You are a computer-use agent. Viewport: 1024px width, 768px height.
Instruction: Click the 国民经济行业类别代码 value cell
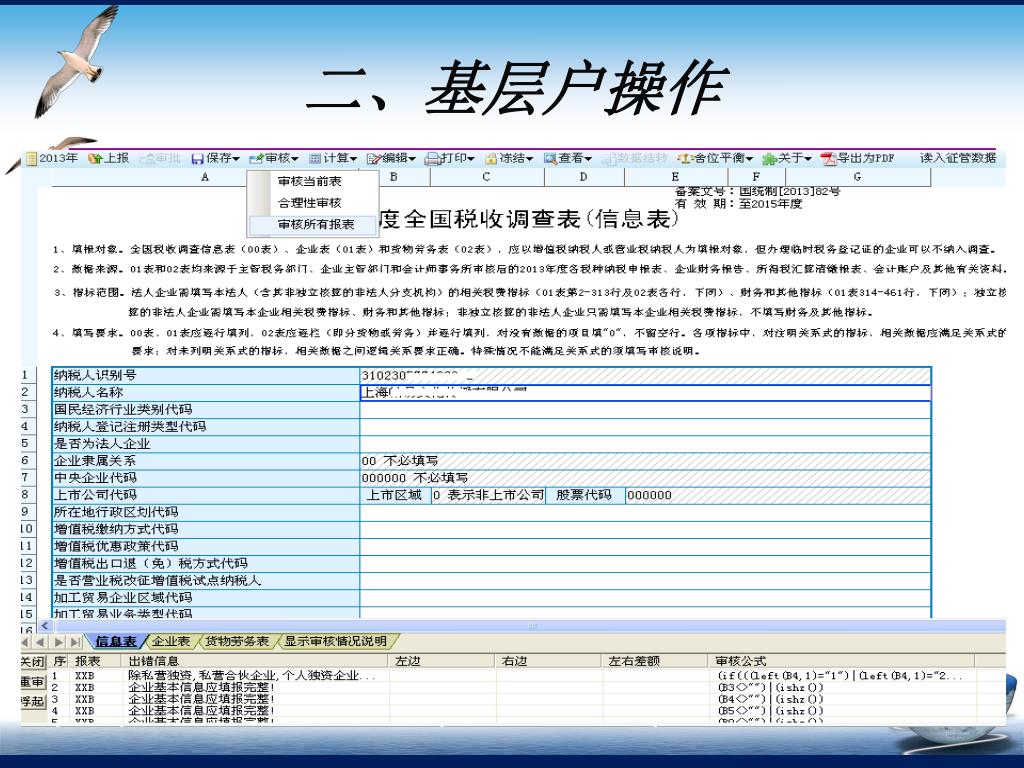point(645,409)
